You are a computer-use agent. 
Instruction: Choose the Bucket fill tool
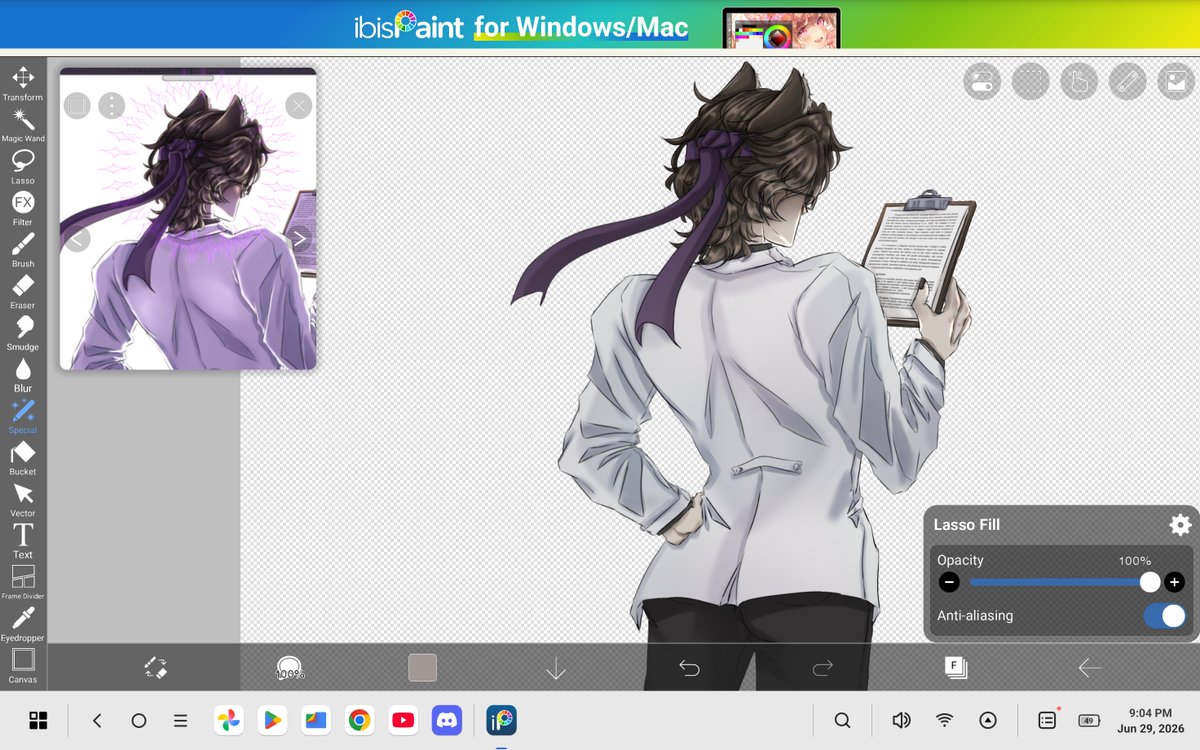coord(23,458)
